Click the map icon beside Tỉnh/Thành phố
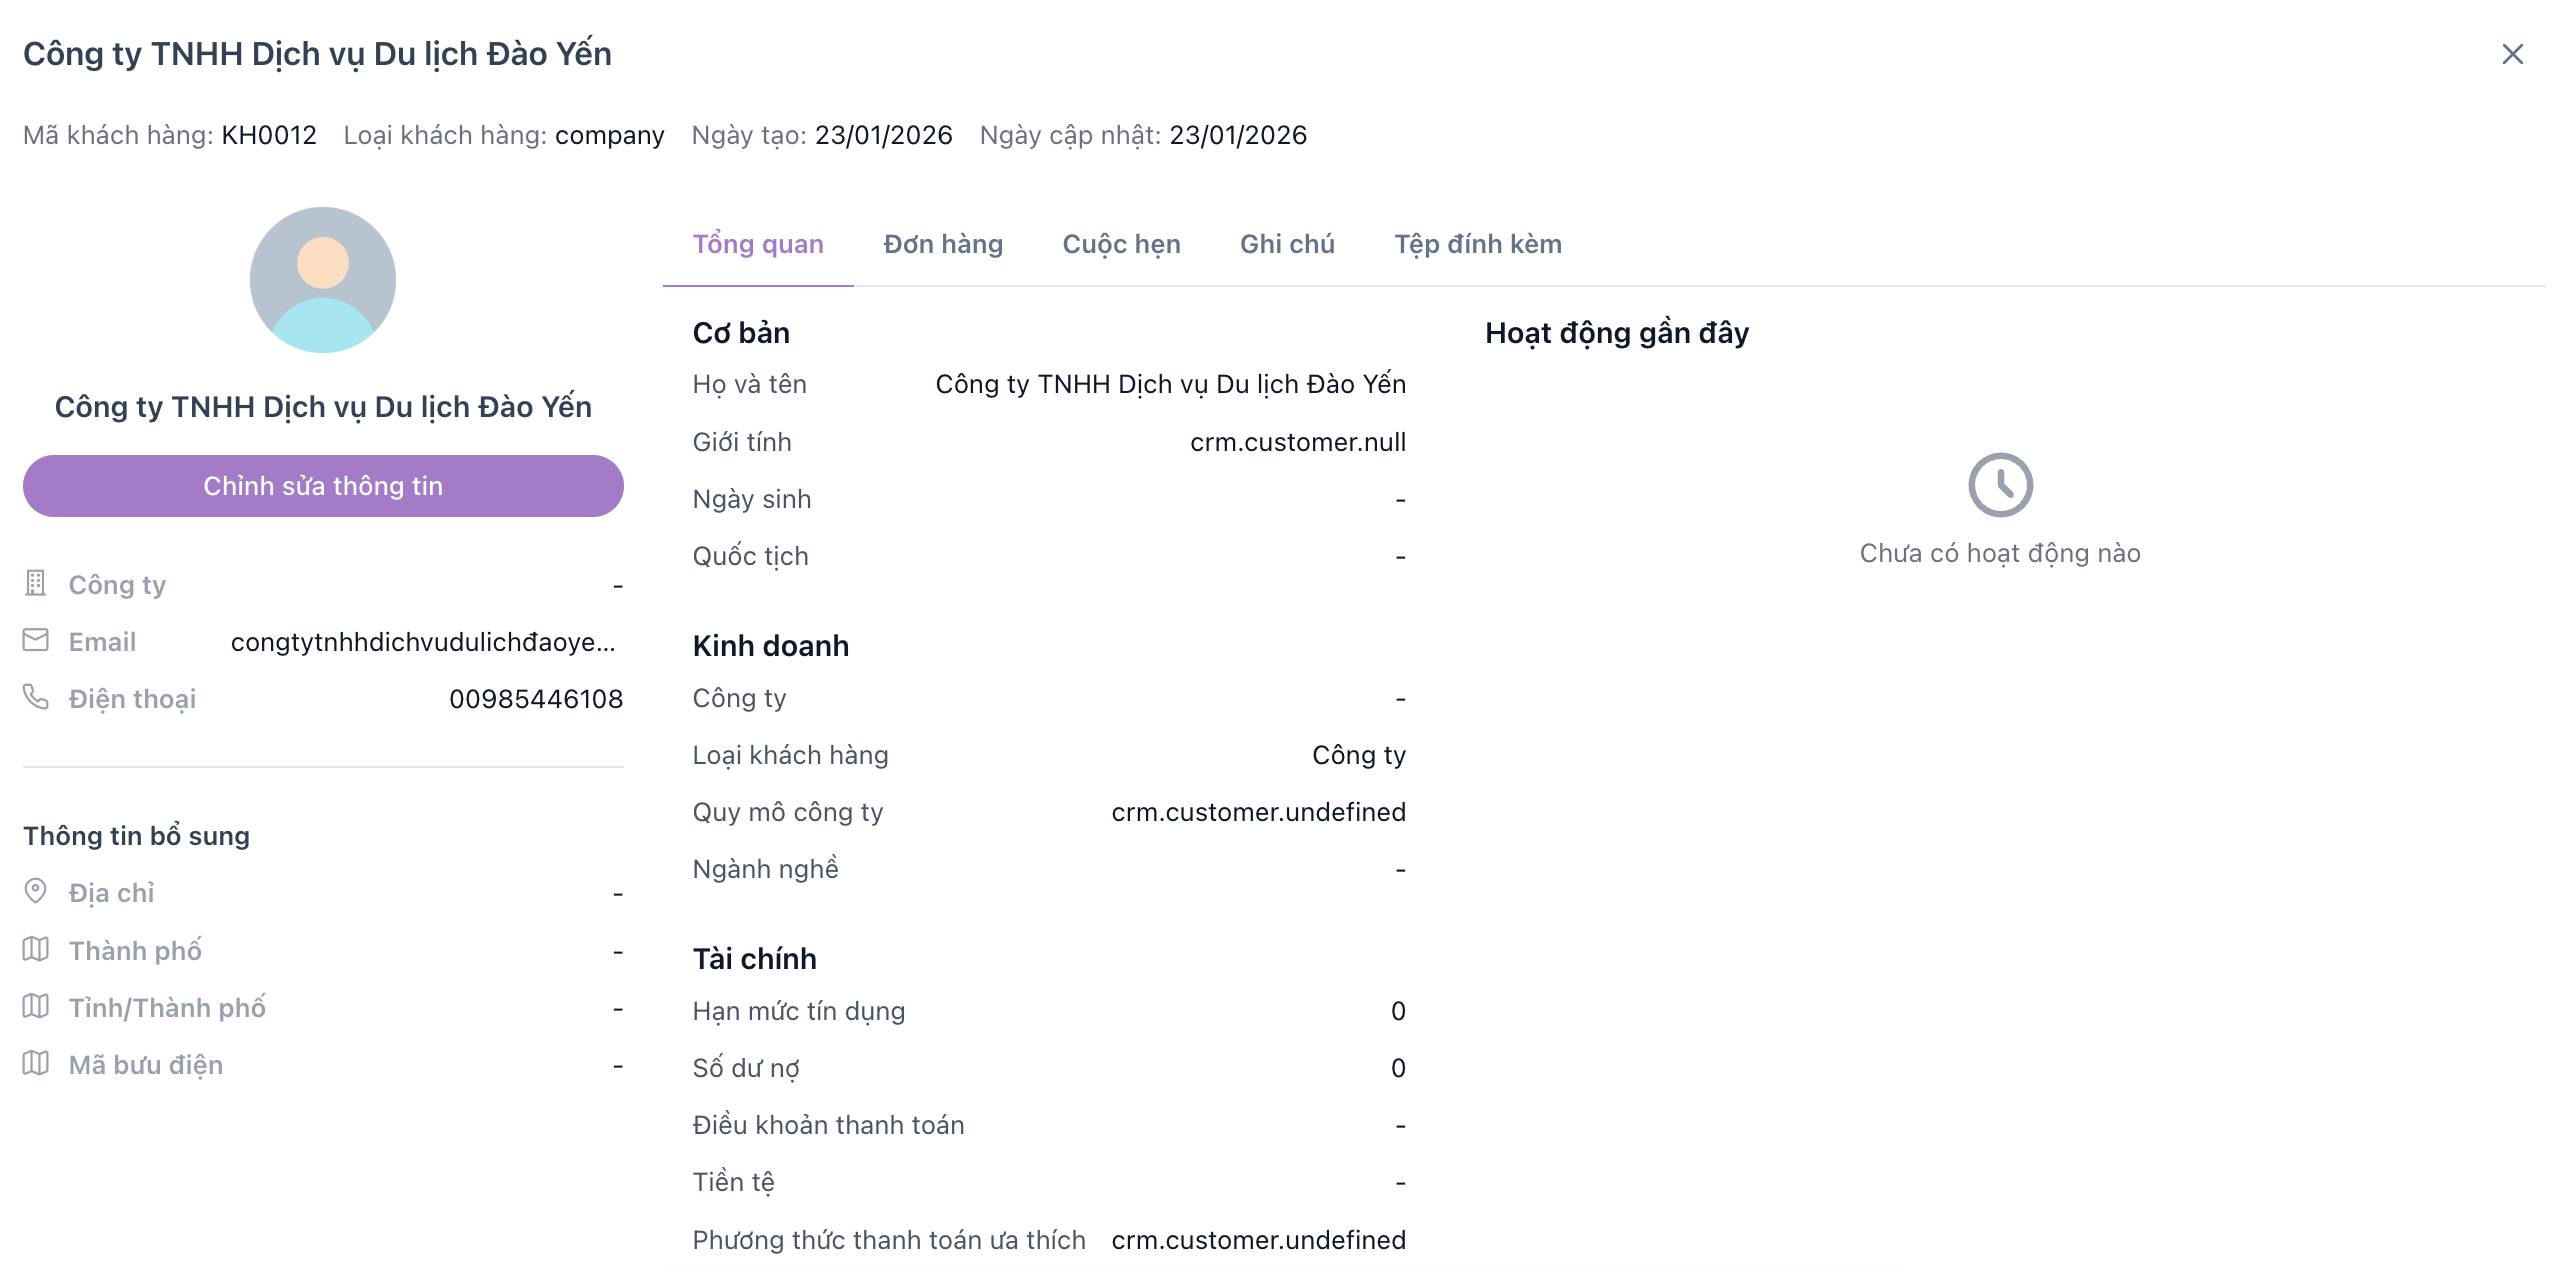2568x1268 pixels. pos(36,1006)
